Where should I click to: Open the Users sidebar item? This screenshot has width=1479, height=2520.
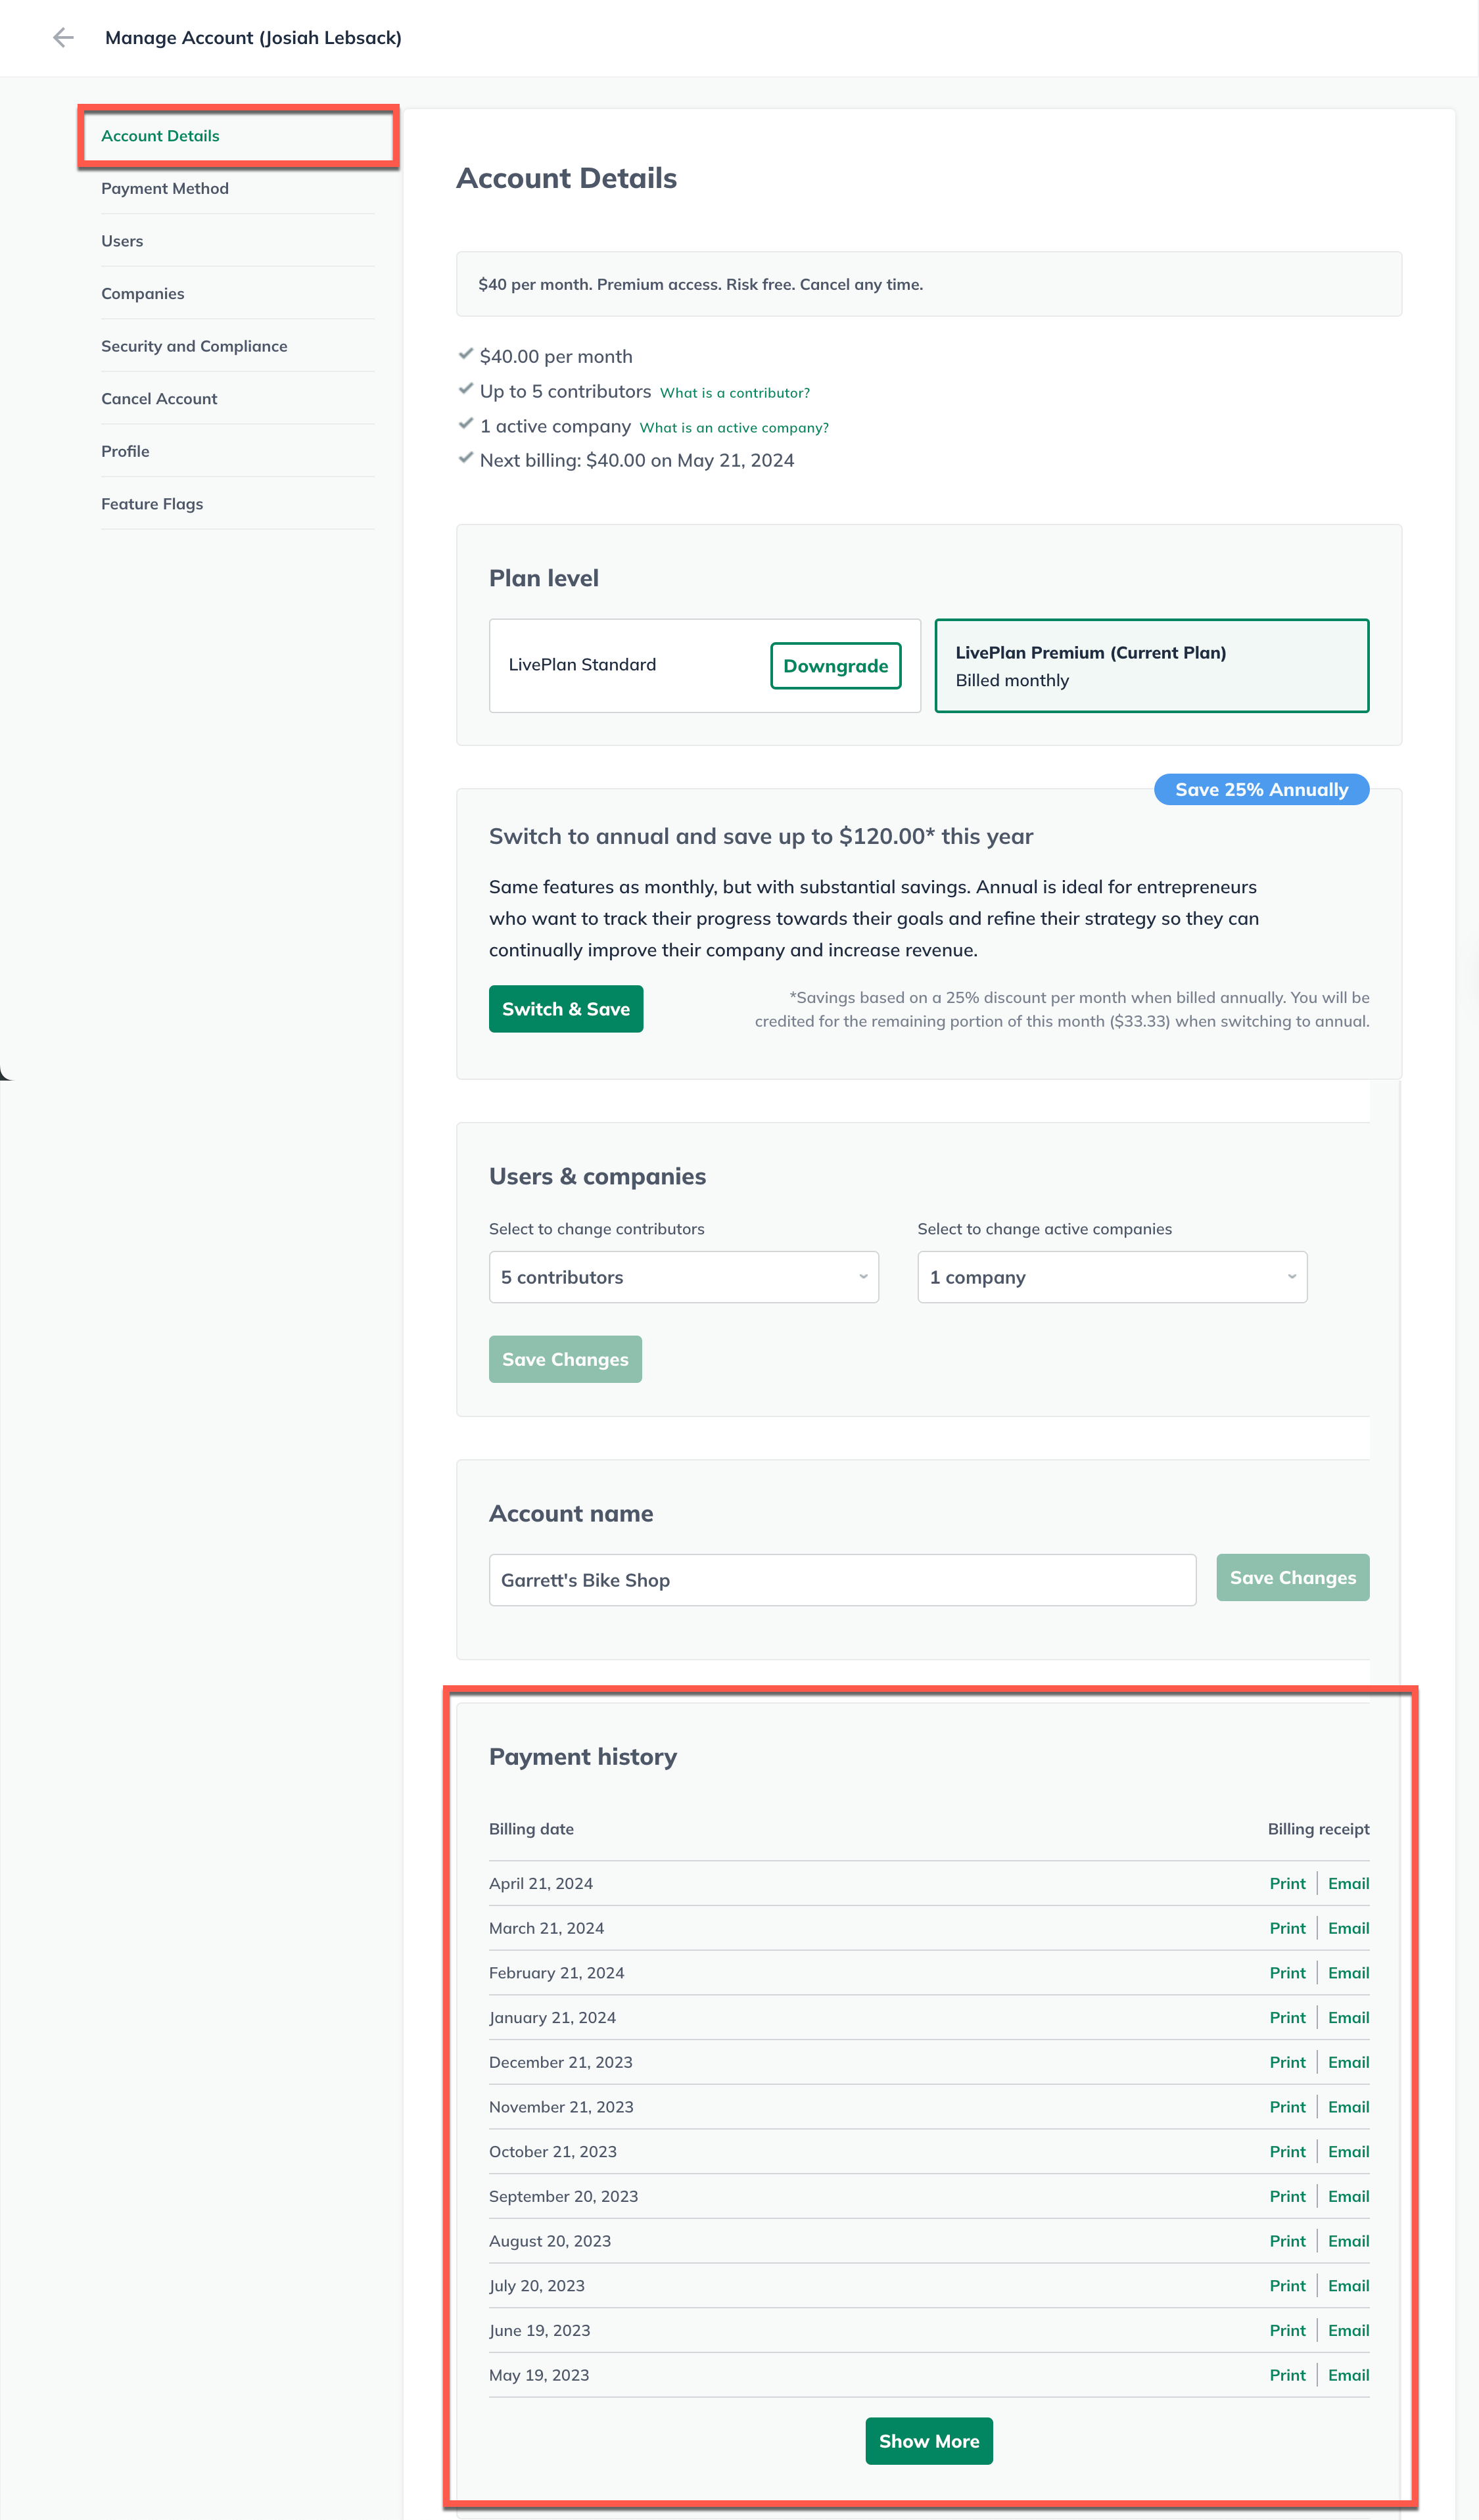[x=122, y=241]
